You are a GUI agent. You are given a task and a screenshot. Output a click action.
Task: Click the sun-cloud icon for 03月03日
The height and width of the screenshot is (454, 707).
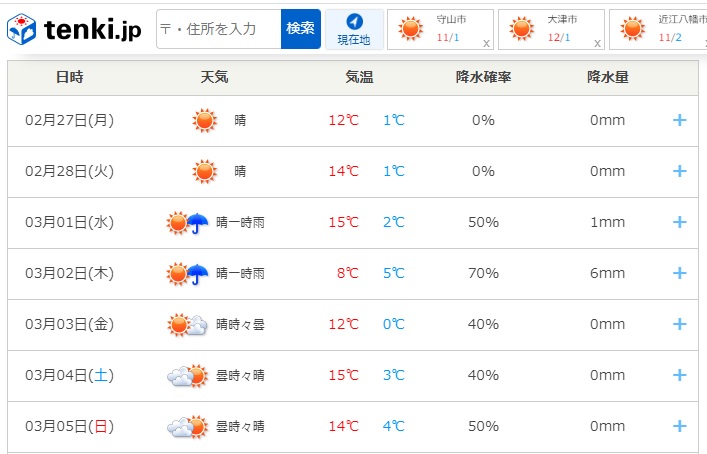(x=187, y=324)
